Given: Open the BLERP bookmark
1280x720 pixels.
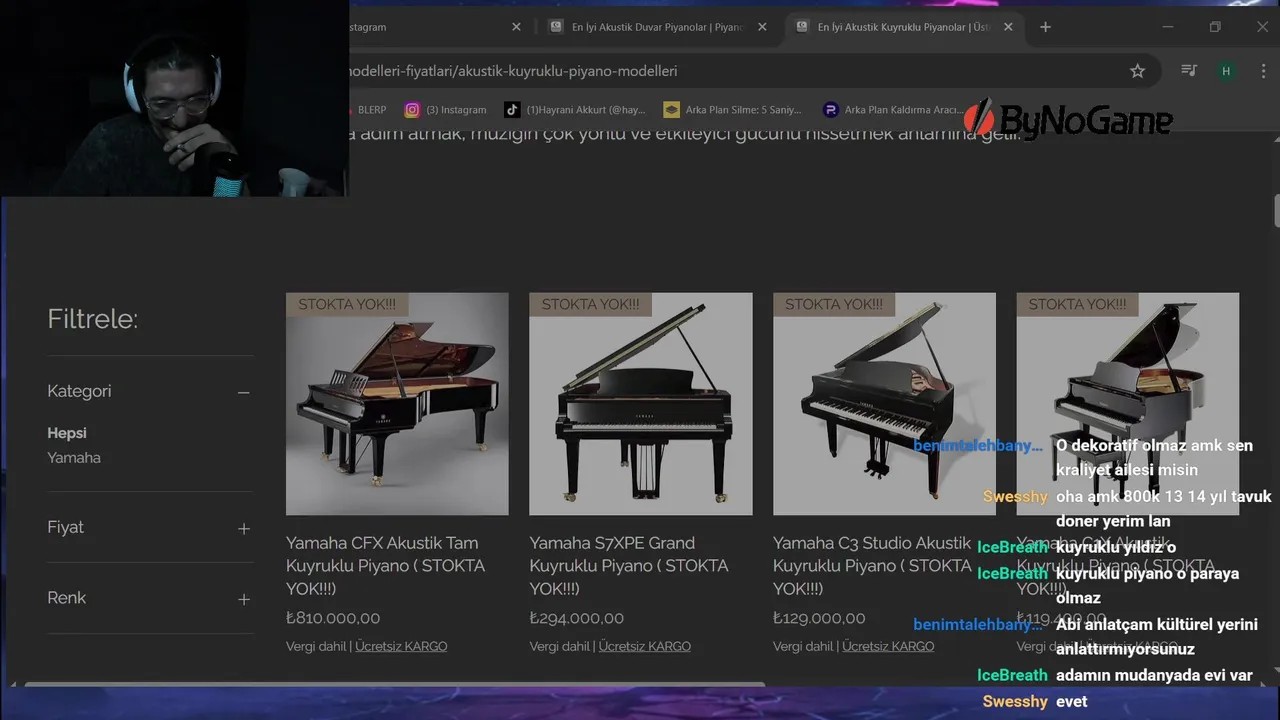Looking at the screenshot, I should 368,110.
